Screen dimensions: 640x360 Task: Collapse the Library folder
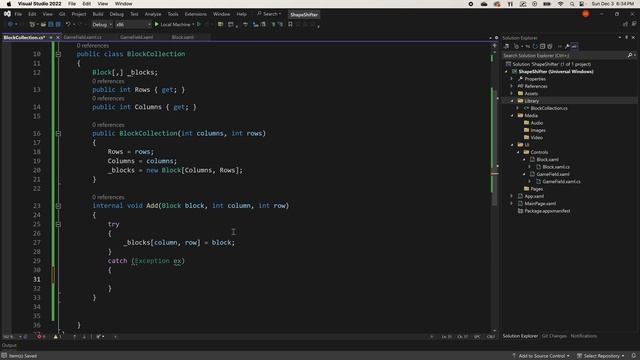(512, 101)
